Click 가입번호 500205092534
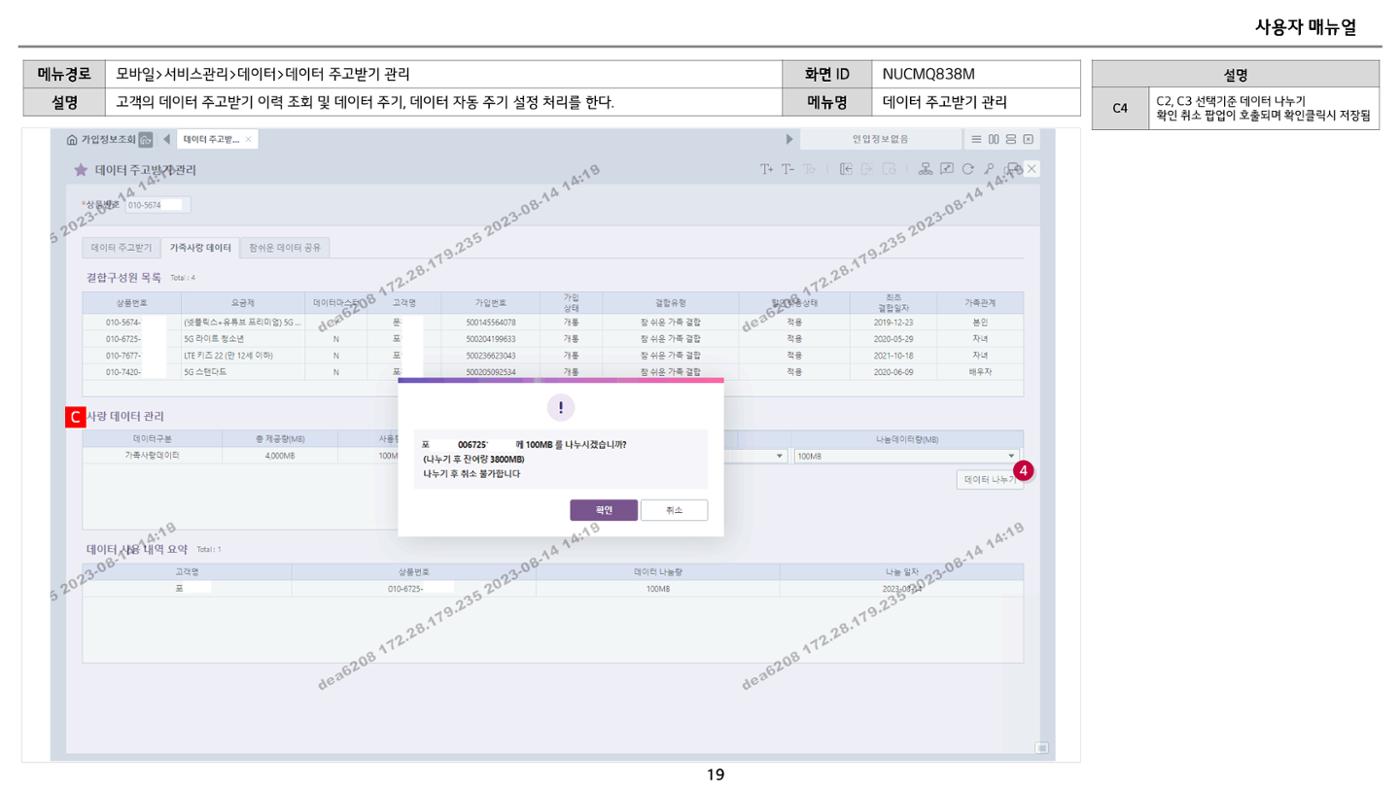The image size is (1400, 788). coord(491,372)
